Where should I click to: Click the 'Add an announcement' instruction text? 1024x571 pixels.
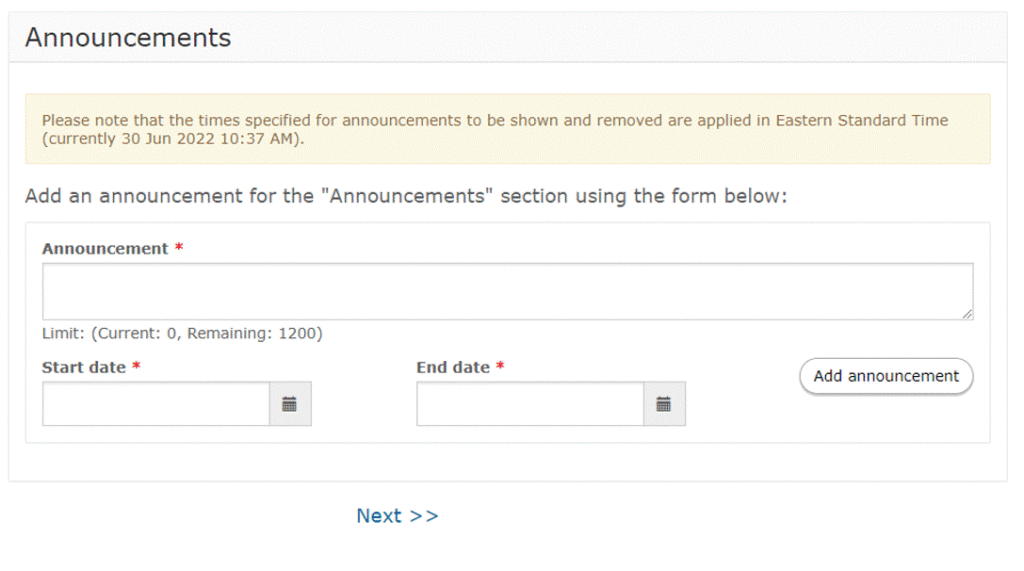click(x=406, y=196)
